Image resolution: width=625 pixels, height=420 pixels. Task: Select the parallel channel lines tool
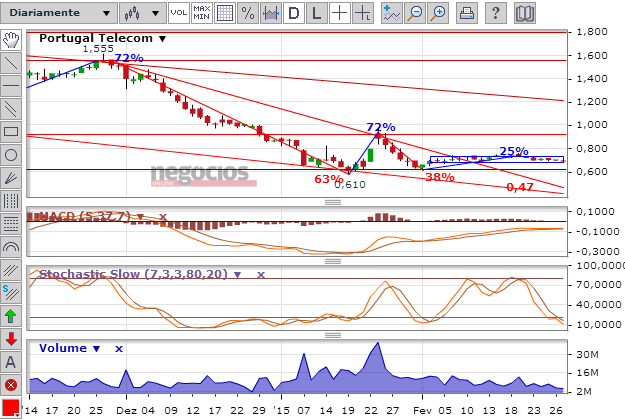point(11,109)
